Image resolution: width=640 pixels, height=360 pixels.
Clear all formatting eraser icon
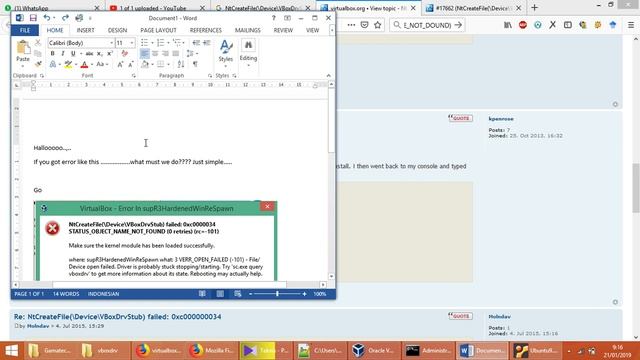coord(125,53)
